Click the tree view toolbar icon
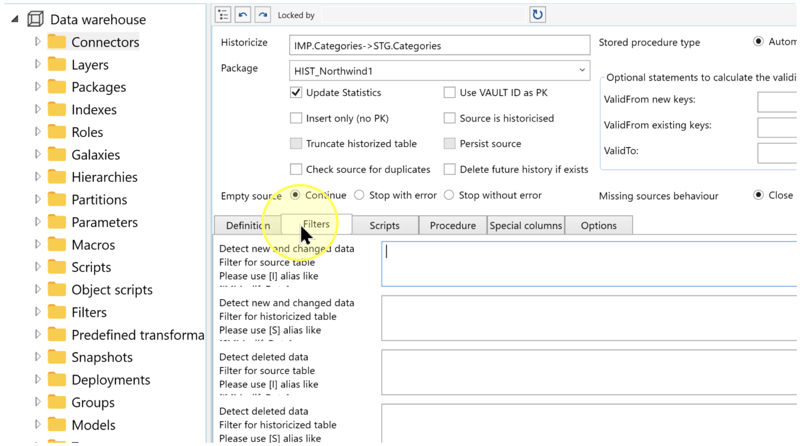The height and width of the screenshot is (446, 800). (x=223, y=15)
